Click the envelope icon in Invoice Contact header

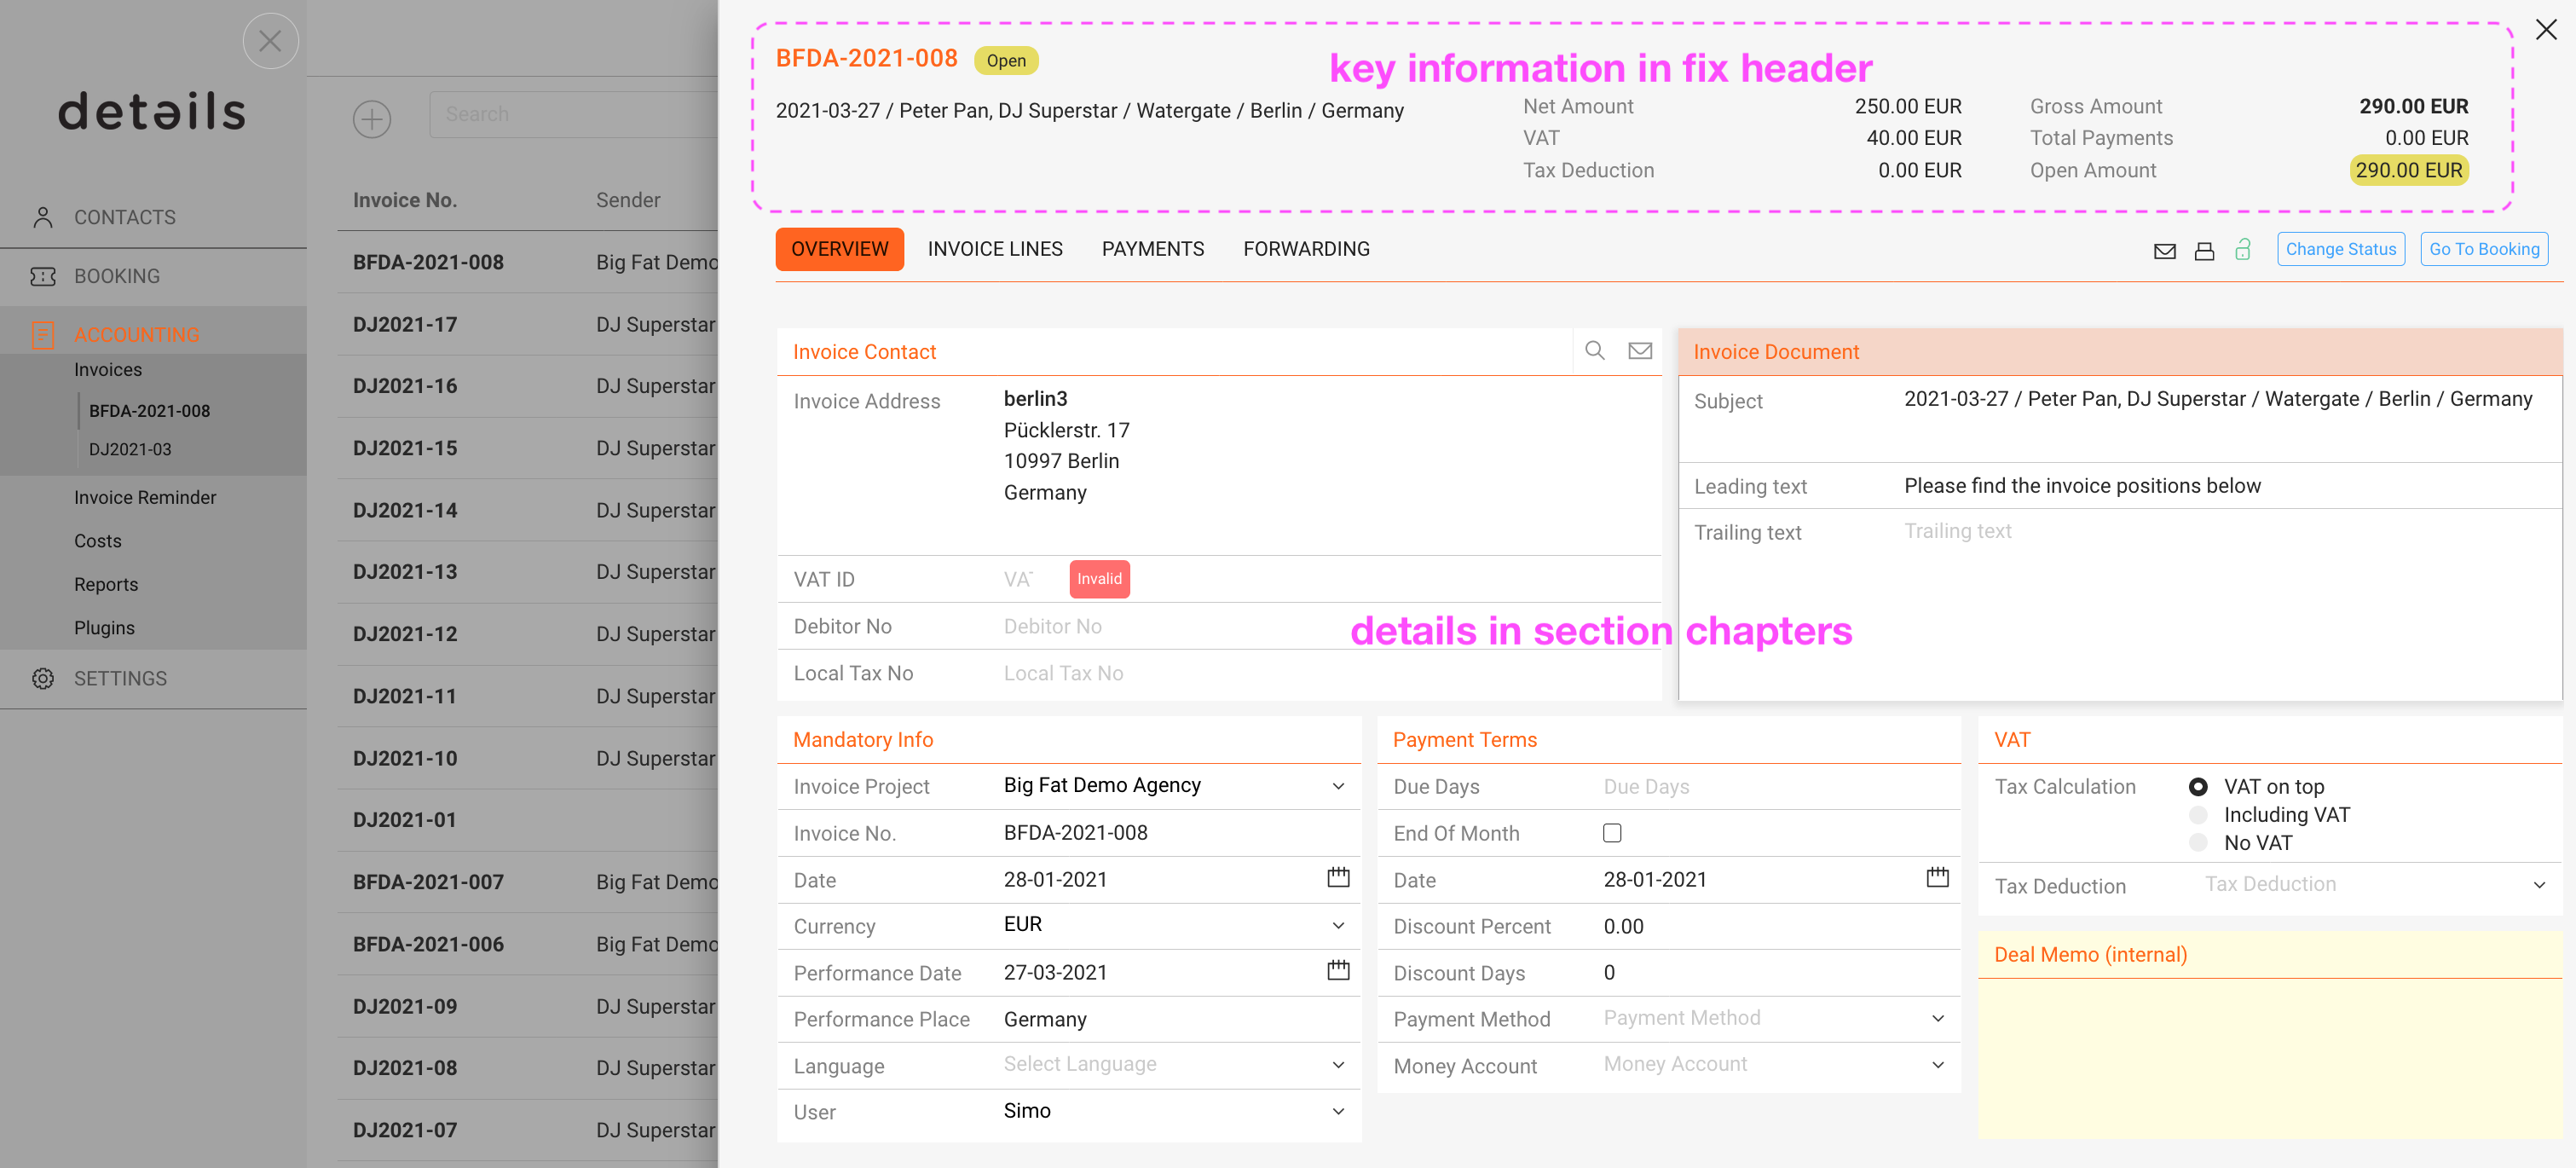point(1640,351)
